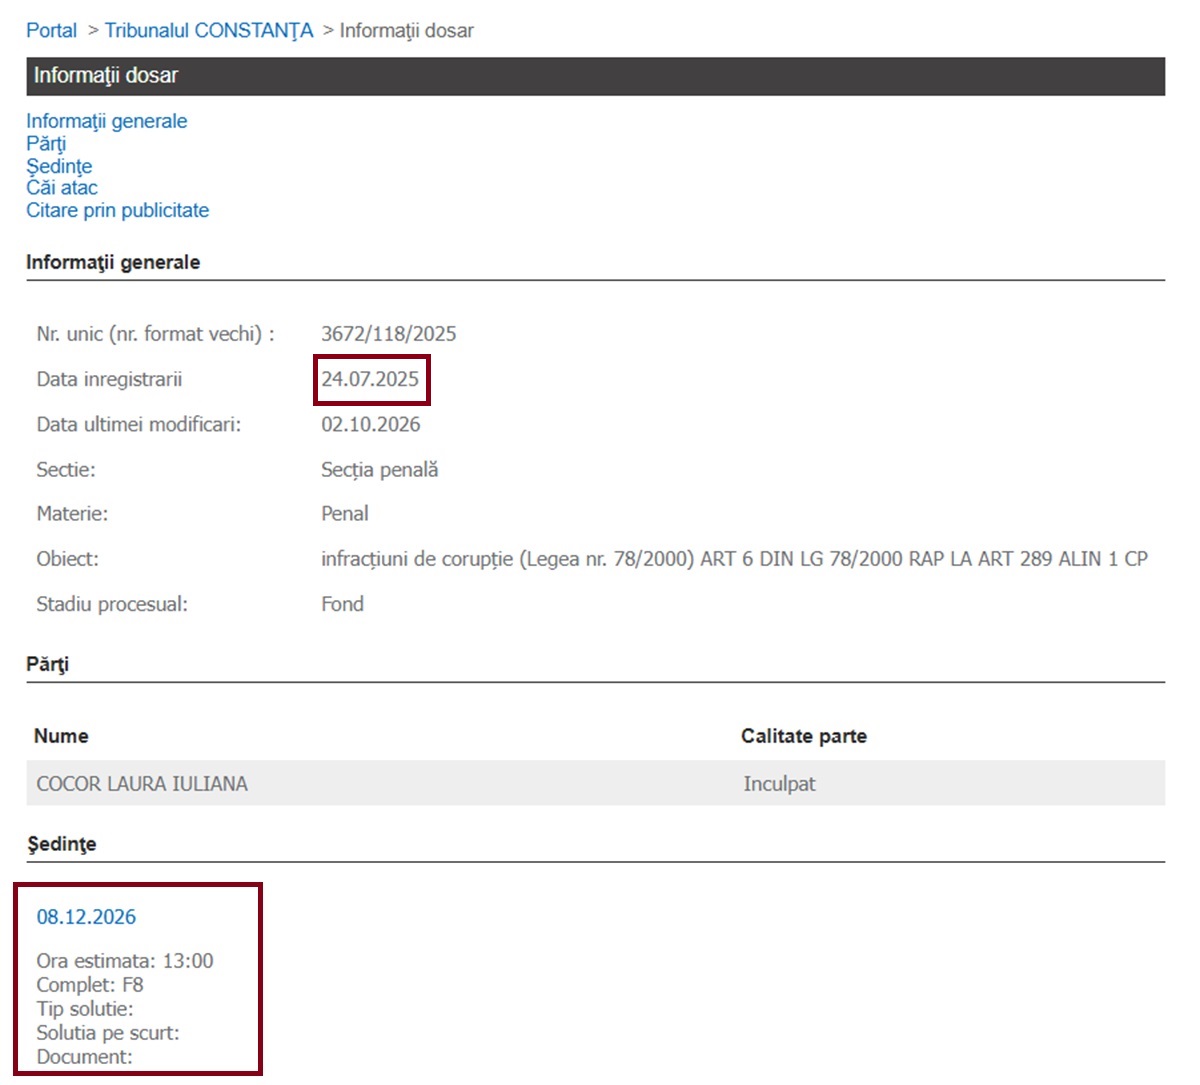
Task: Select the COCOR LAURA IULIANA row
Action: [595, 783]
